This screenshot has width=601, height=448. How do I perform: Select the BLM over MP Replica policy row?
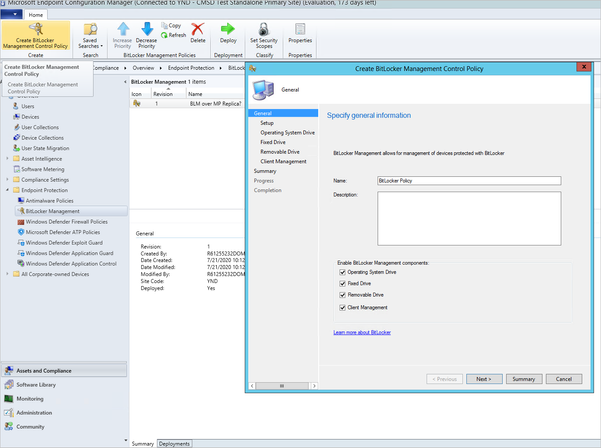click(187, 104)
